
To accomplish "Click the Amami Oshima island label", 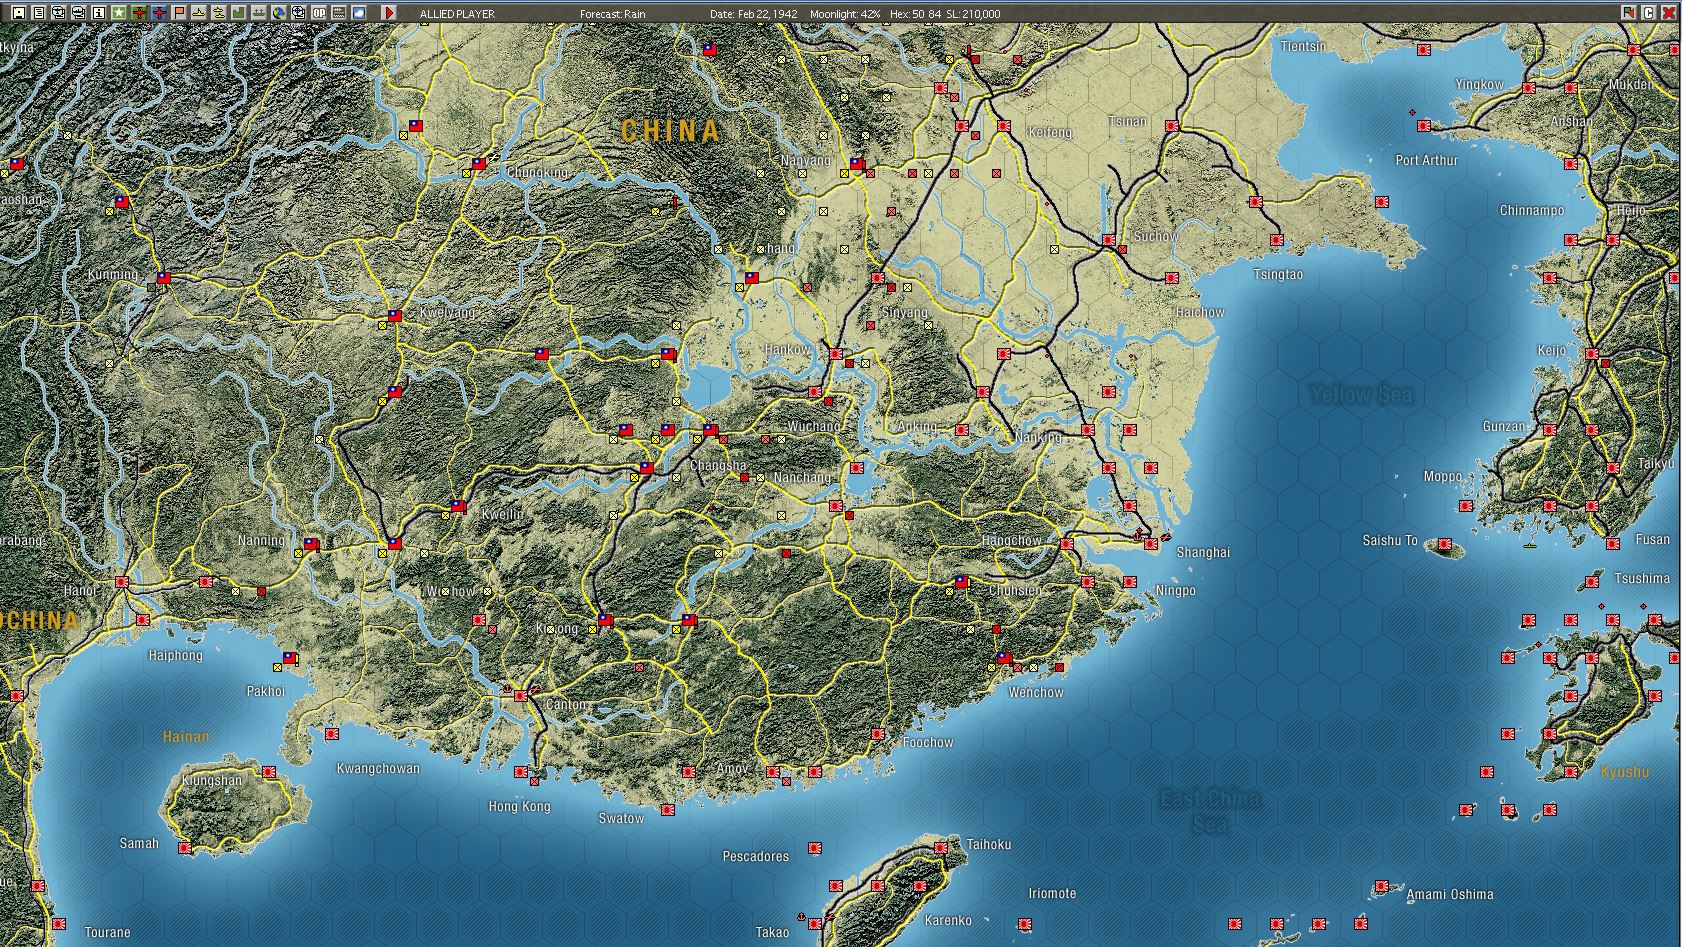I will coord(1449,894).
